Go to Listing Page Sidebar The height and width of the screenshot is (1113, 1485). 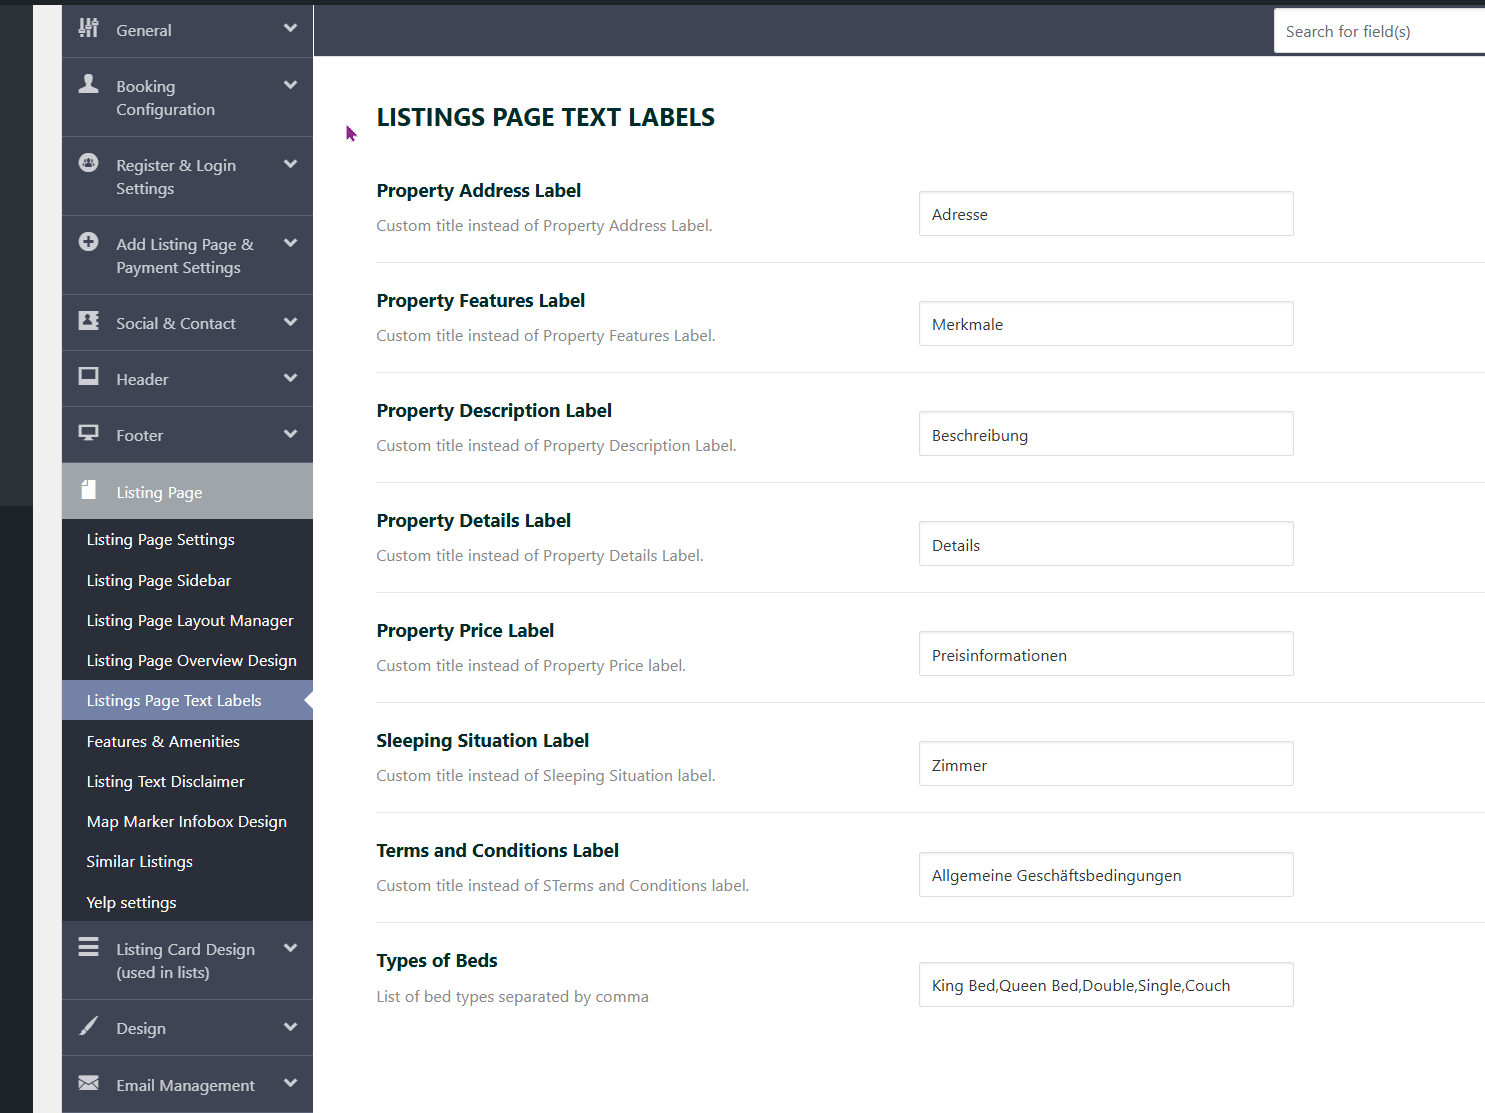pyautogui.click(x=187, y=580)
